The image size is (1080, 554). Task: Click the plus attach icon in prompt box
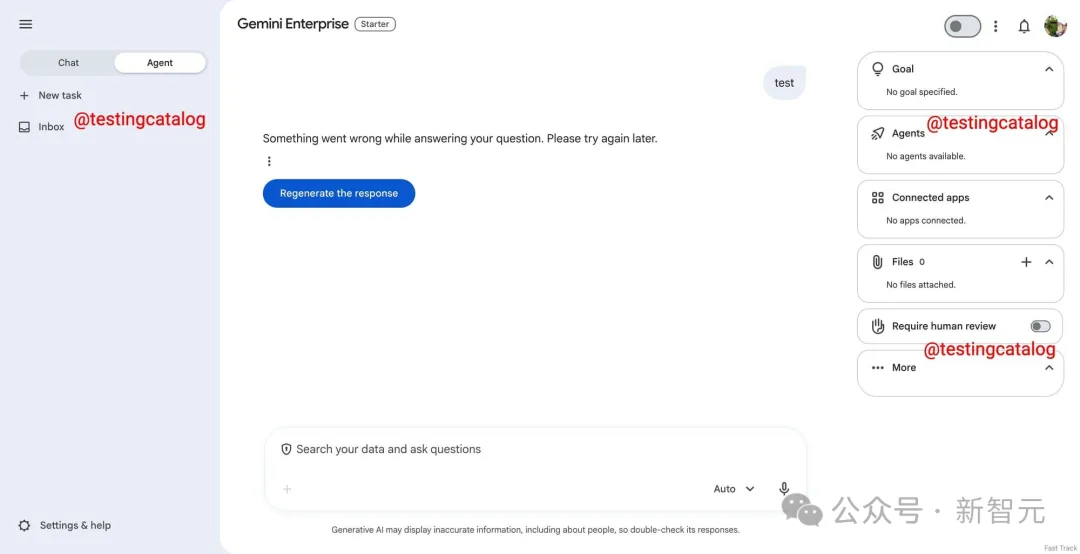[287, 489]
